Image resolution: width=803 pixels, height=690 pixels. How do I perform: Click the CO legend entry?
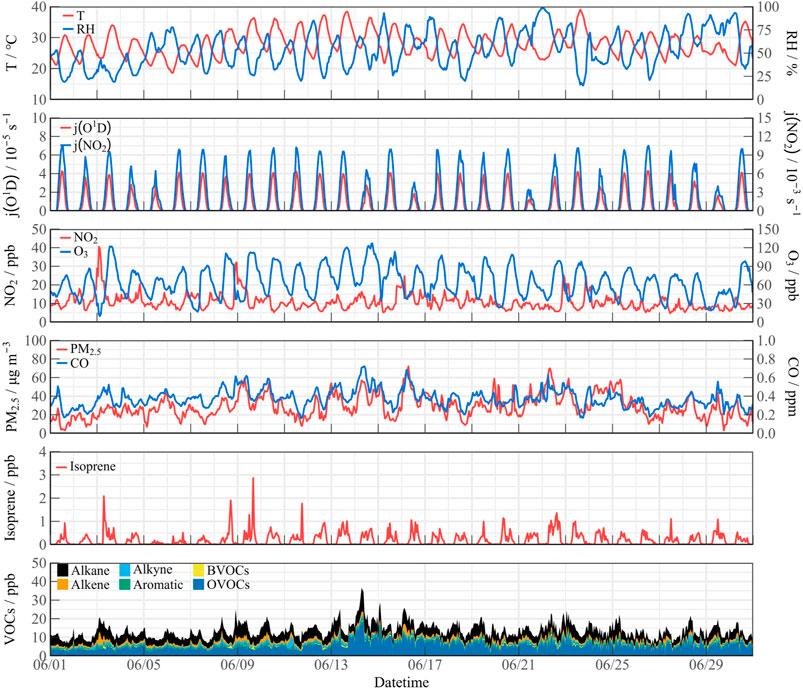(72, 363)
